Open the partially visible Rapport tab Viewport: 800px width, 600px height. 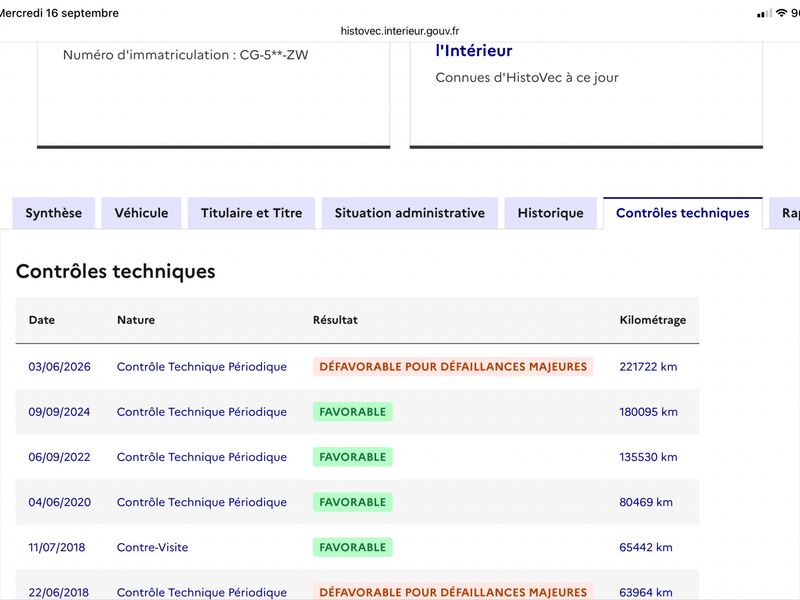click(x=786, y=213)
